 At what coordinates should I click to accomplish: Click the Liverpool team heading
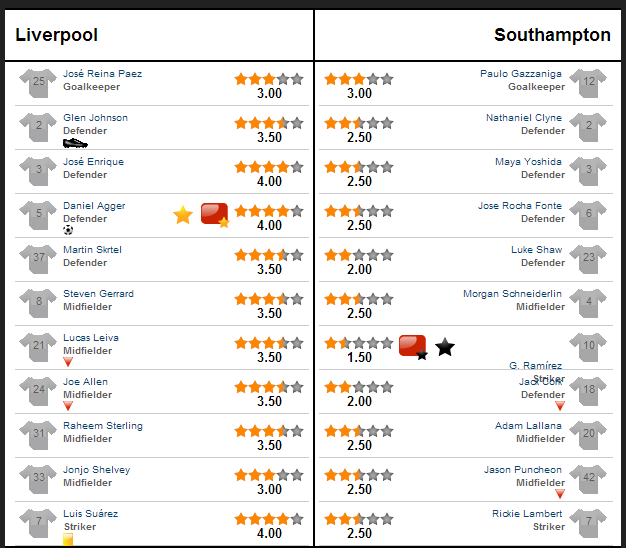[x=56, y=35]
